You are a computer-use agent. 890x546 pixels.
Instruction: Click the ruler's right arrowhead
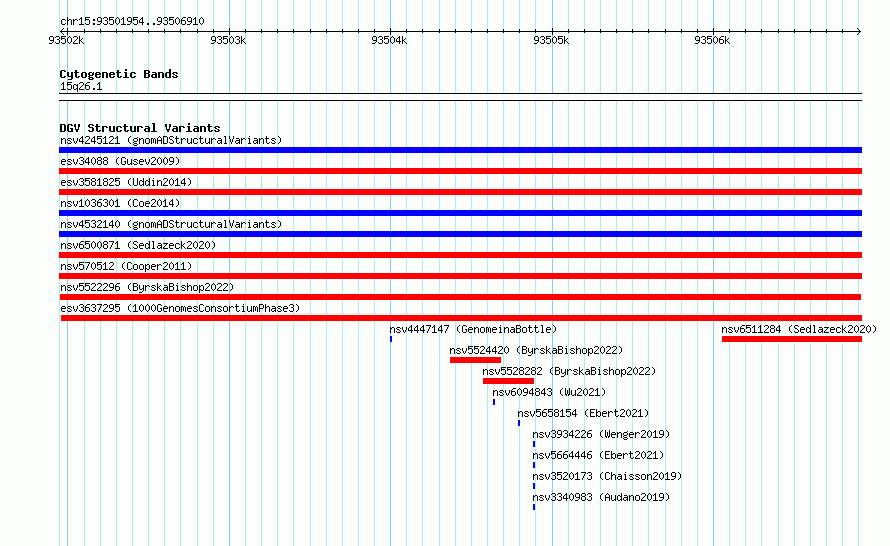pos(859,31)
